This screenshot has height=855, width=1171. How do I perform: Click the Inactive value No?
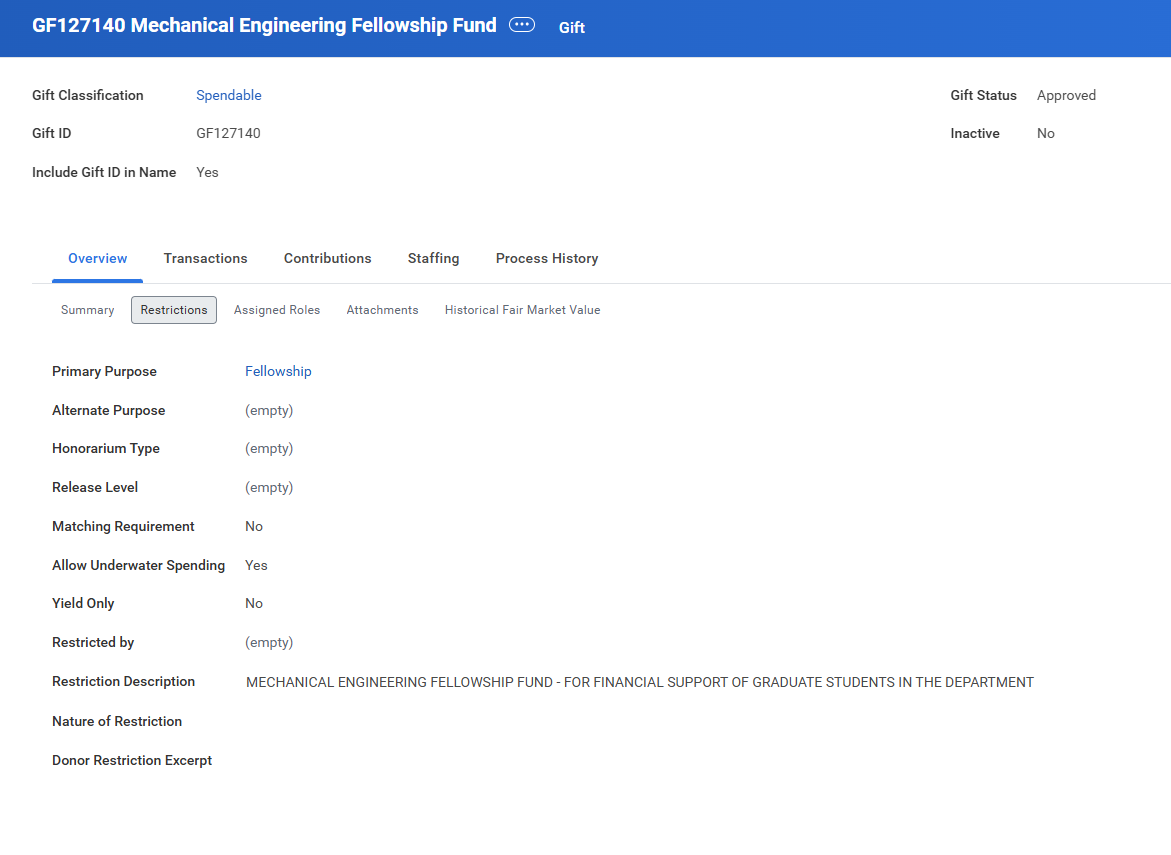pos(1046,133)
